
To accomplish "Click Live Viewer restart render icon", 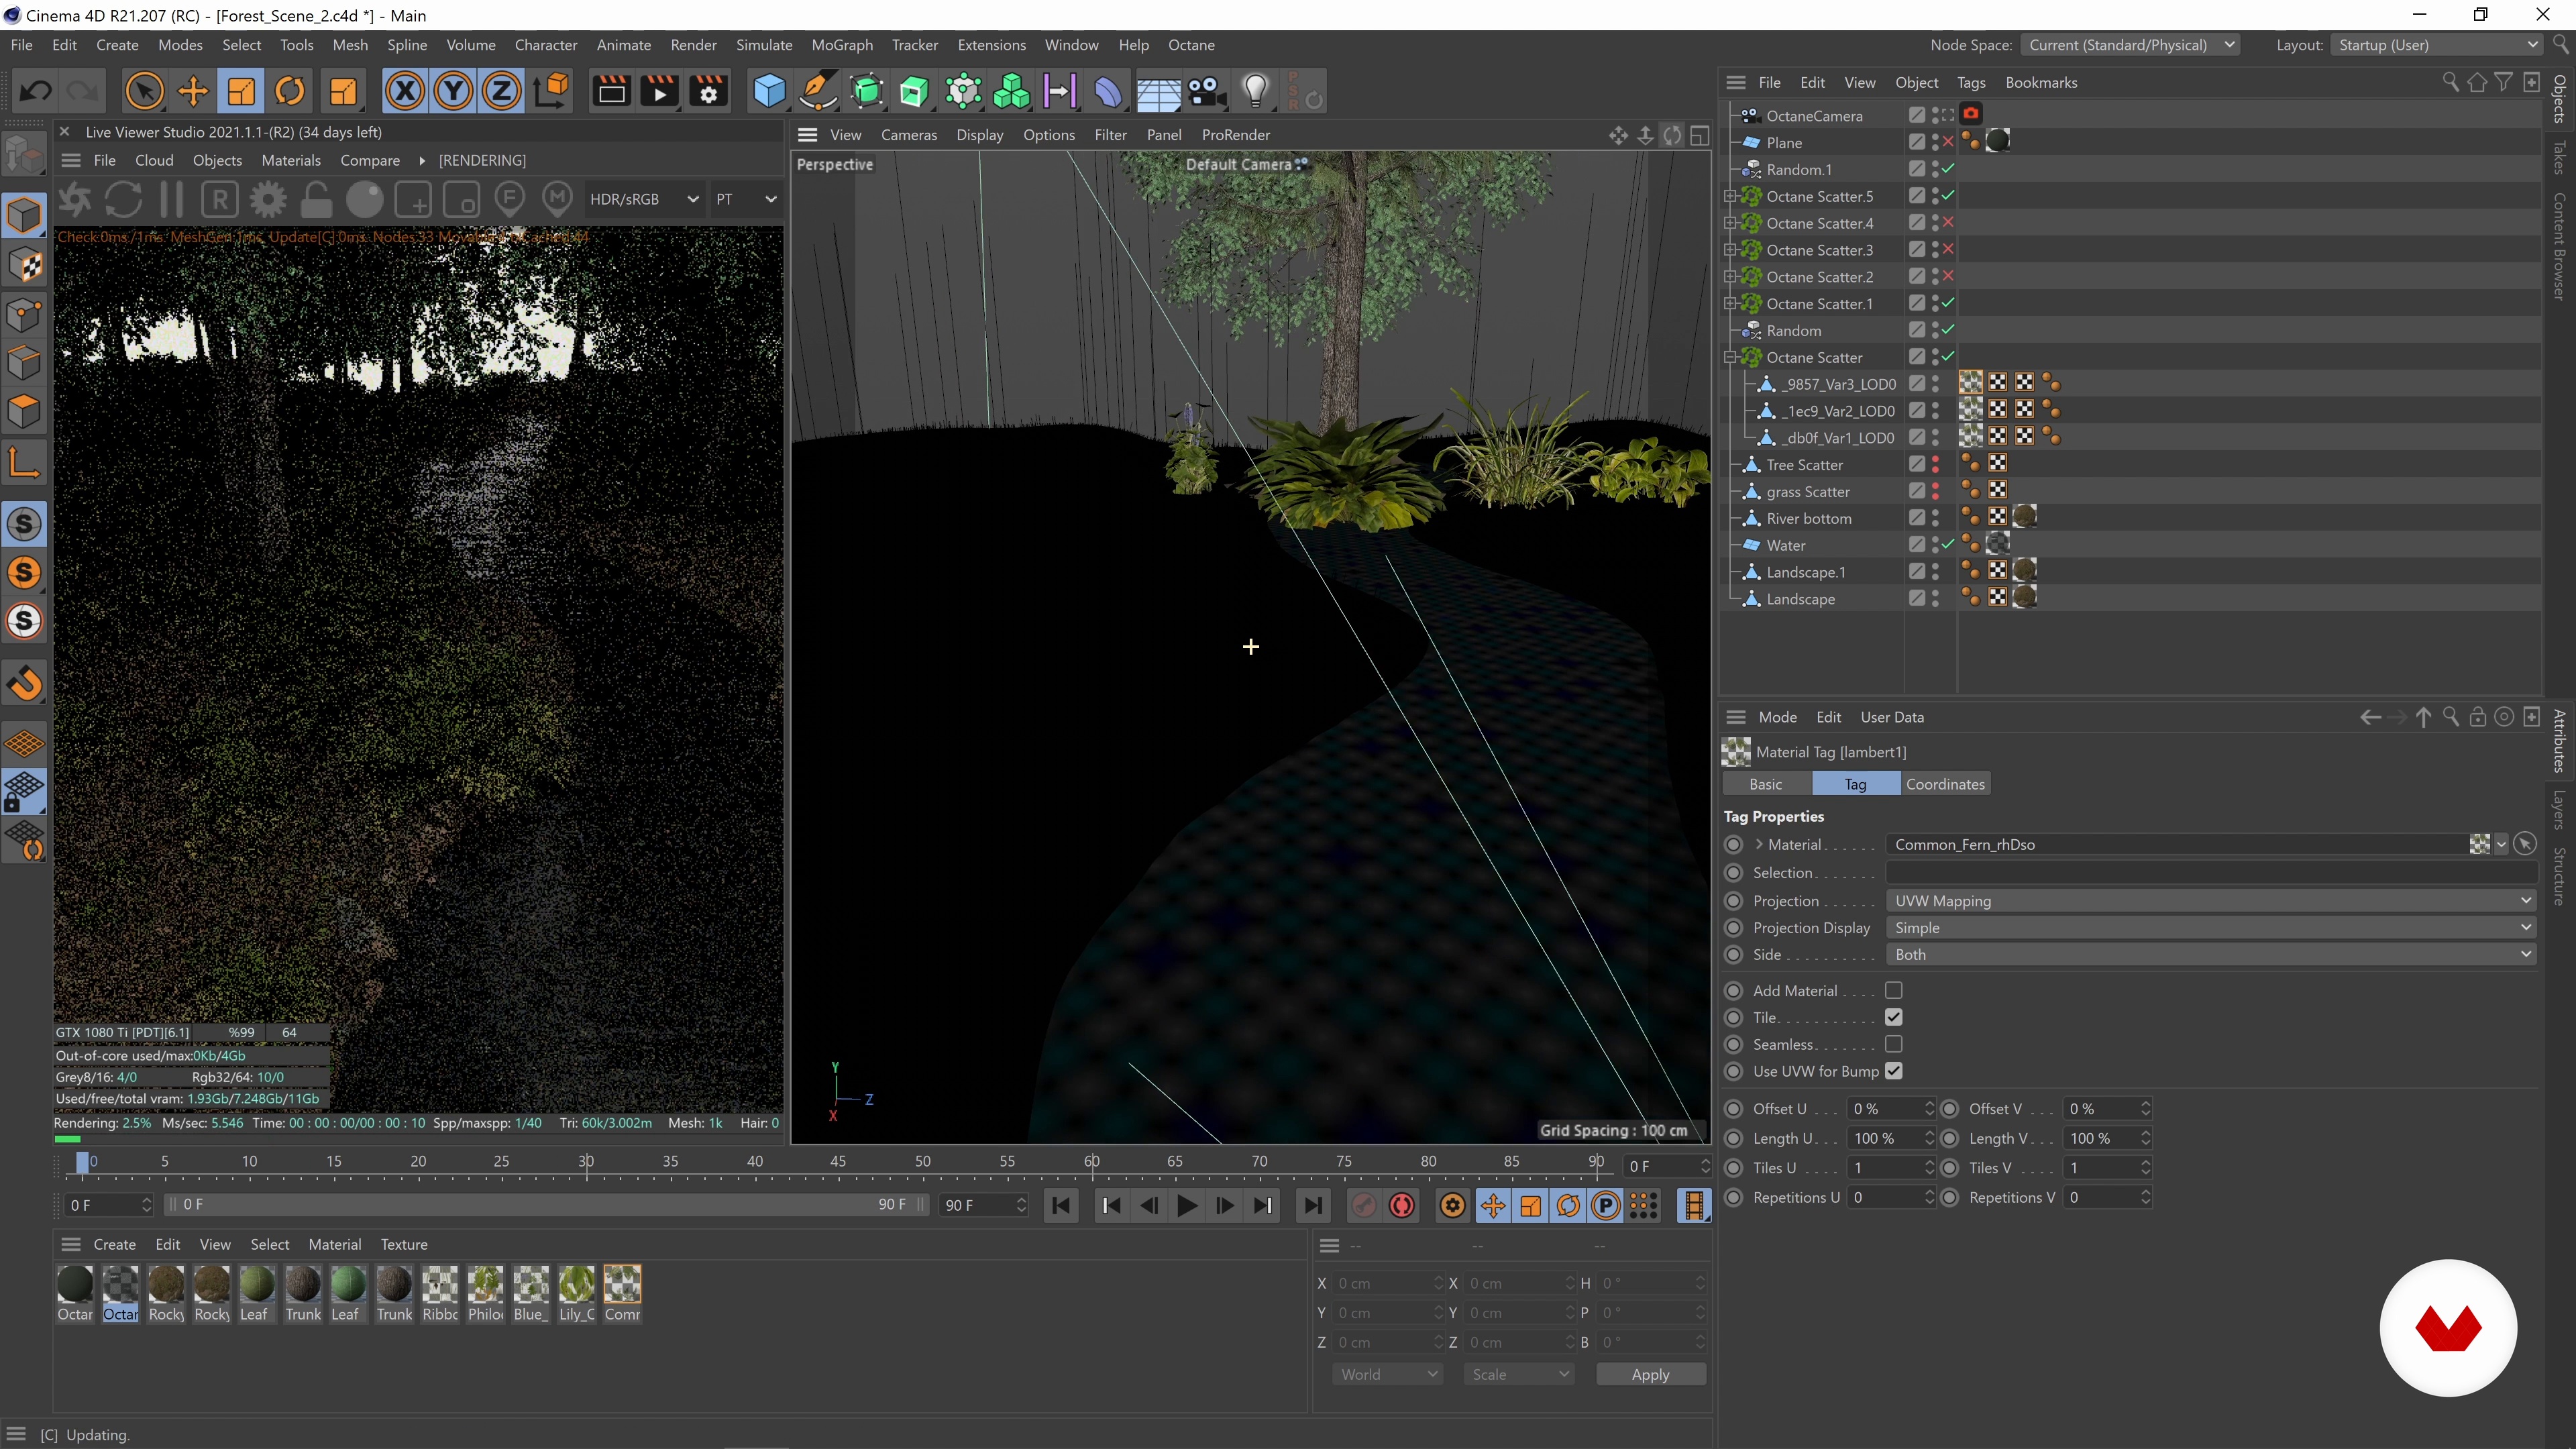I will tap(123, 199).
